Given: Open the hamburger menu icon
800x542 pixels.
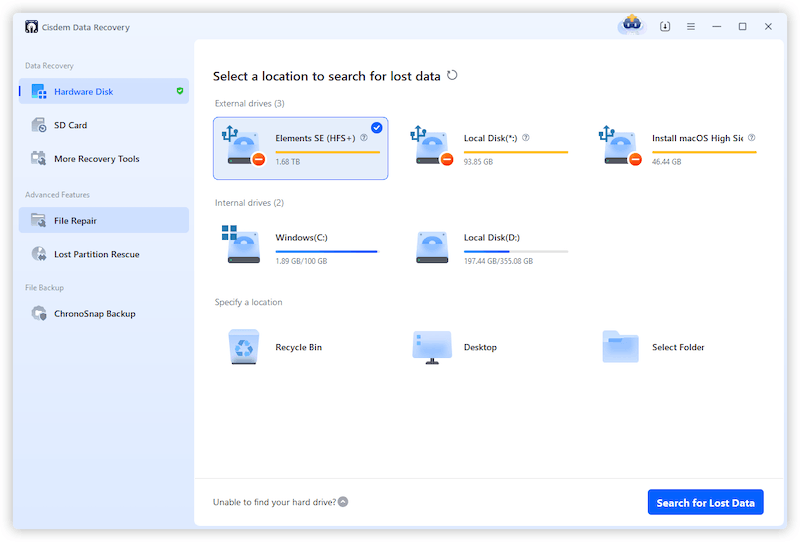Looking at the screenshot, I should pos(691,27).
